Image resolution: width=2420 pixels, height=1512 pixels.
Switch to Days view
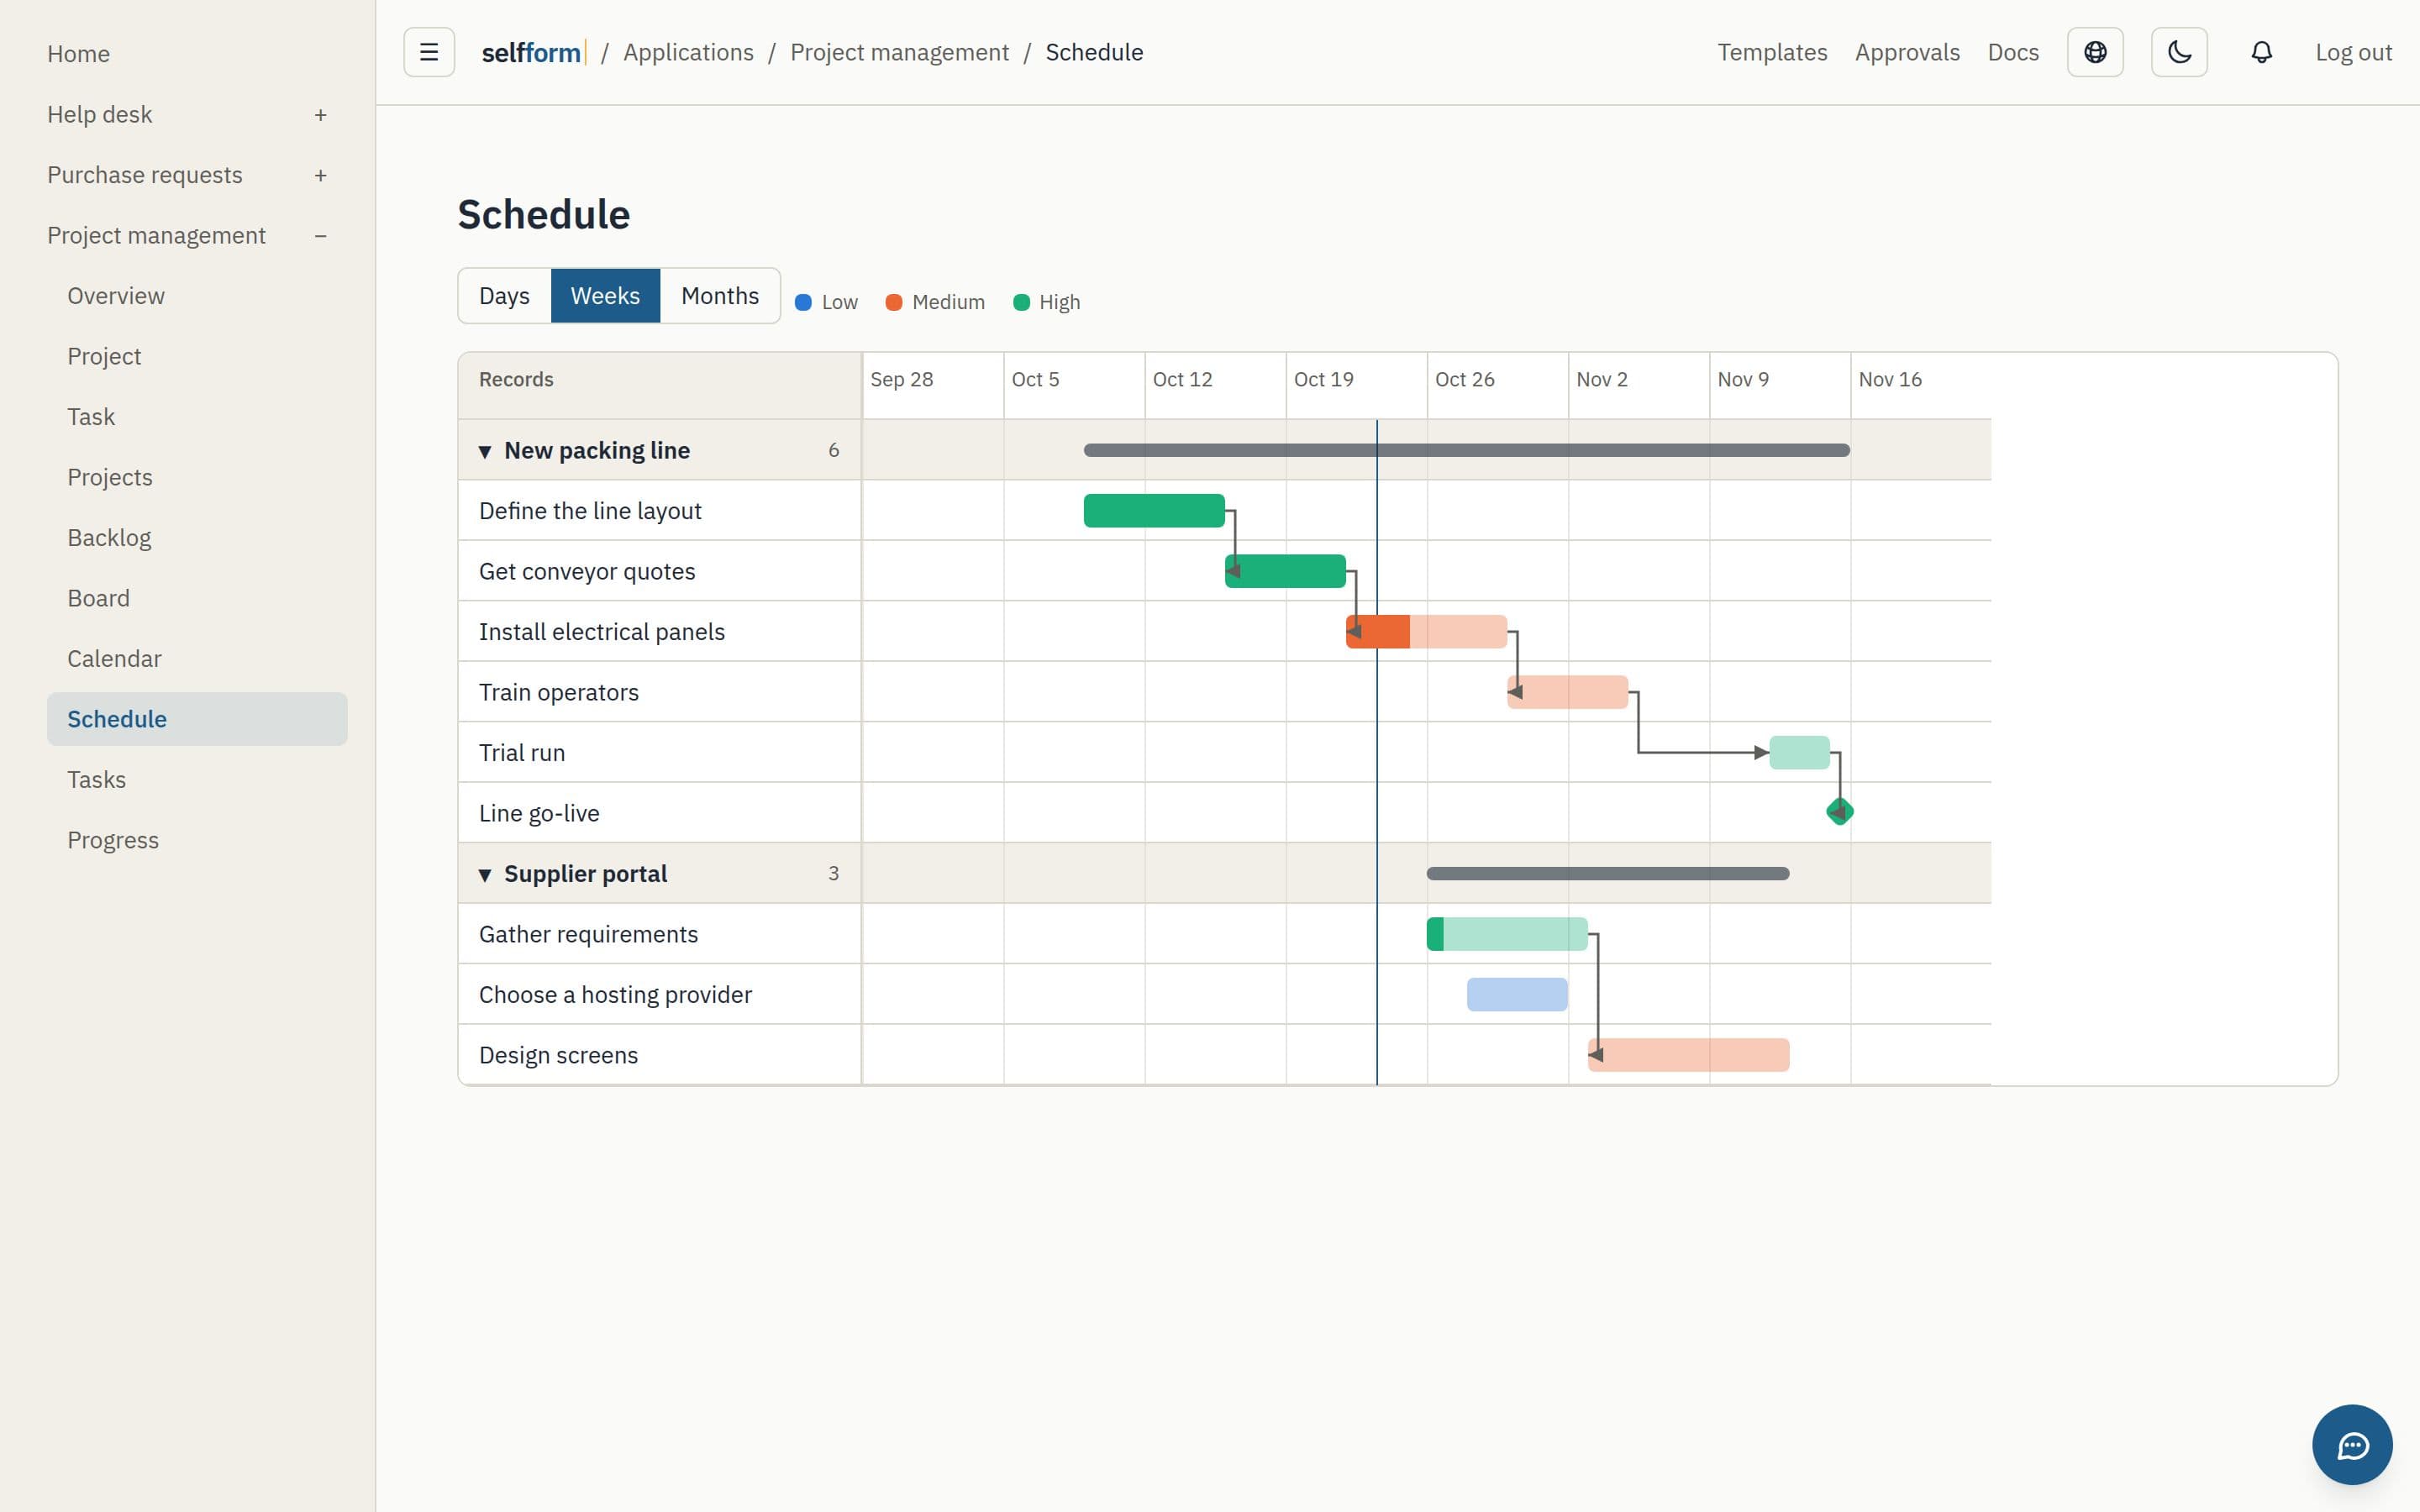click(x=504, y=296)
